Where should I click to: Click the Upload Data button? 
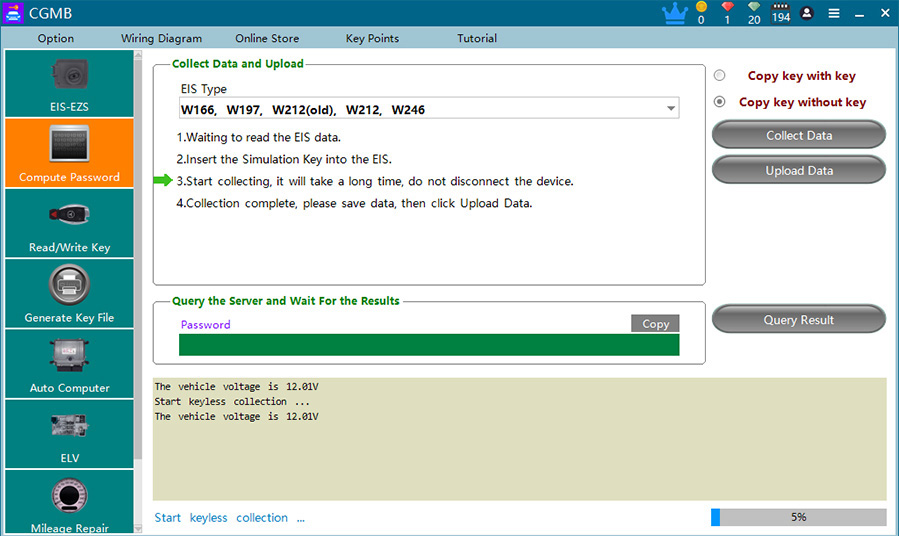(798, 170)
